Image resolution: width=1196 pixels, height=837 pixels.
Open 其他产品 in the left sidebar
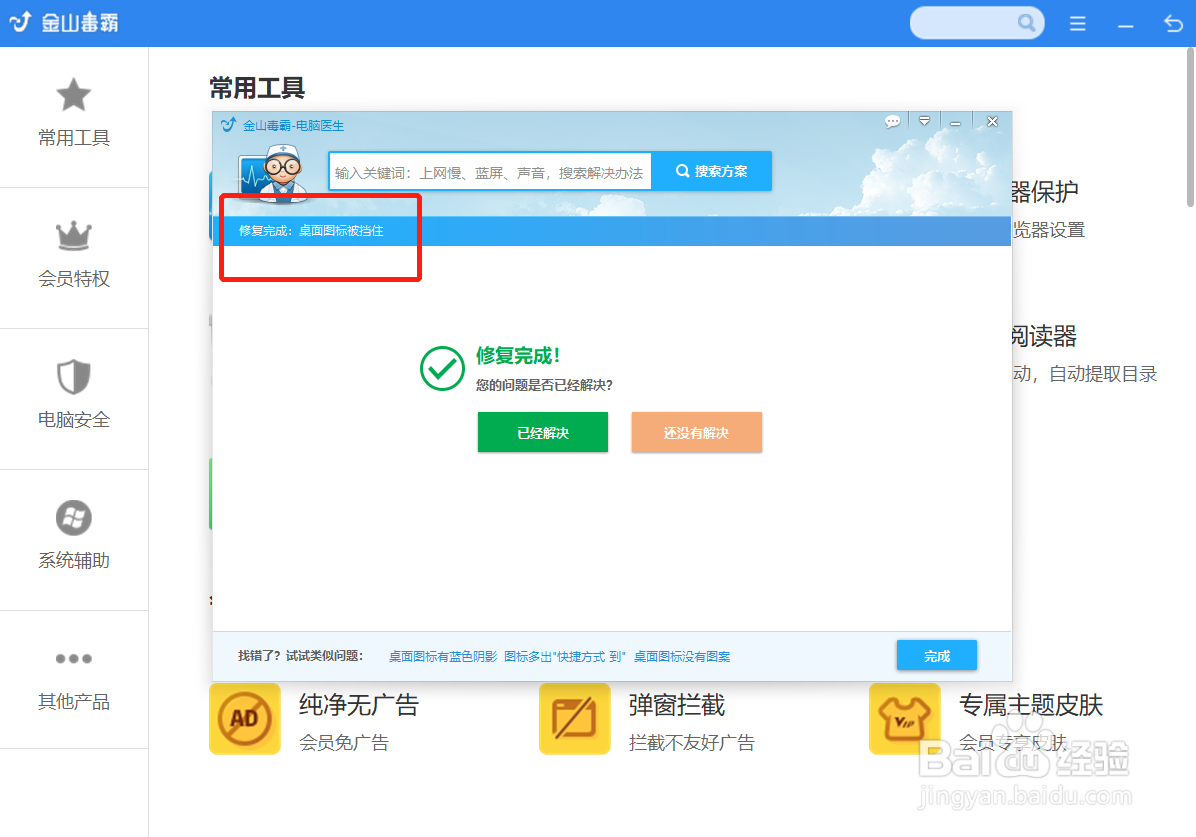coord(74,680)
